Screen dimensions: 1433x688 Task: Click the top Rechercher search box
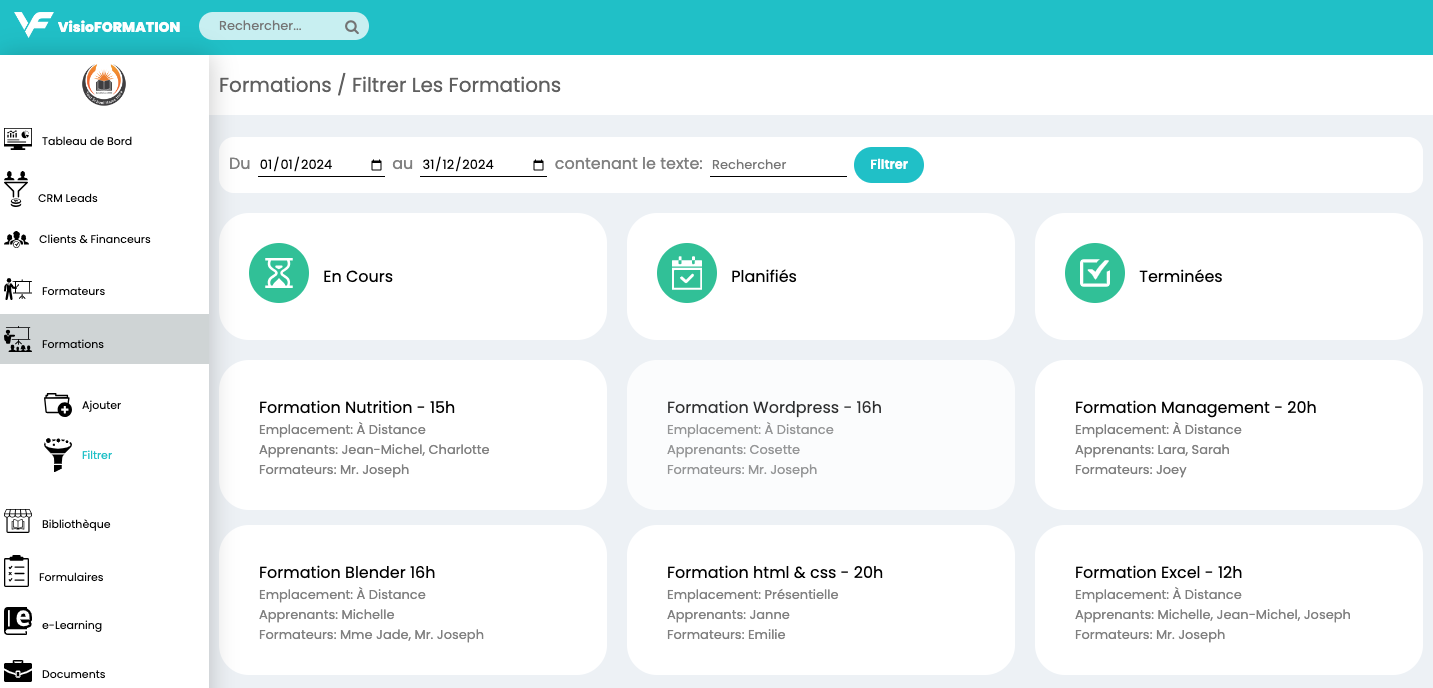point(284,26)
